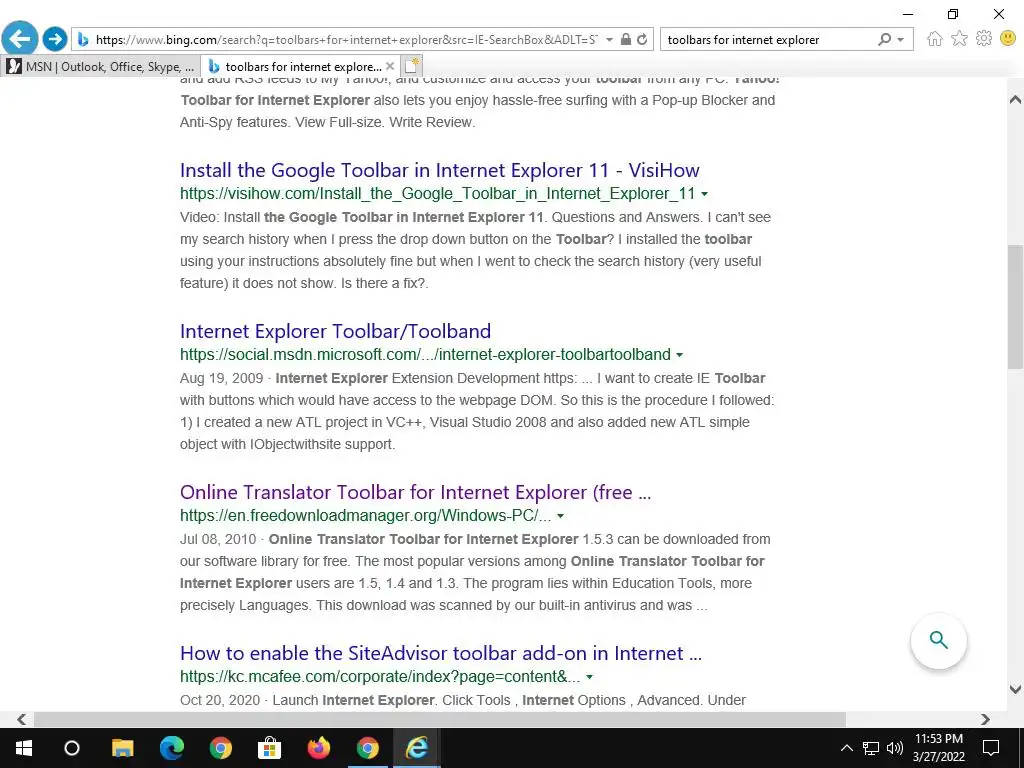Open Install the Google Toolbar VisiHow result
The height and width of the screenshot is (768, 1024).
pos(440,170)
